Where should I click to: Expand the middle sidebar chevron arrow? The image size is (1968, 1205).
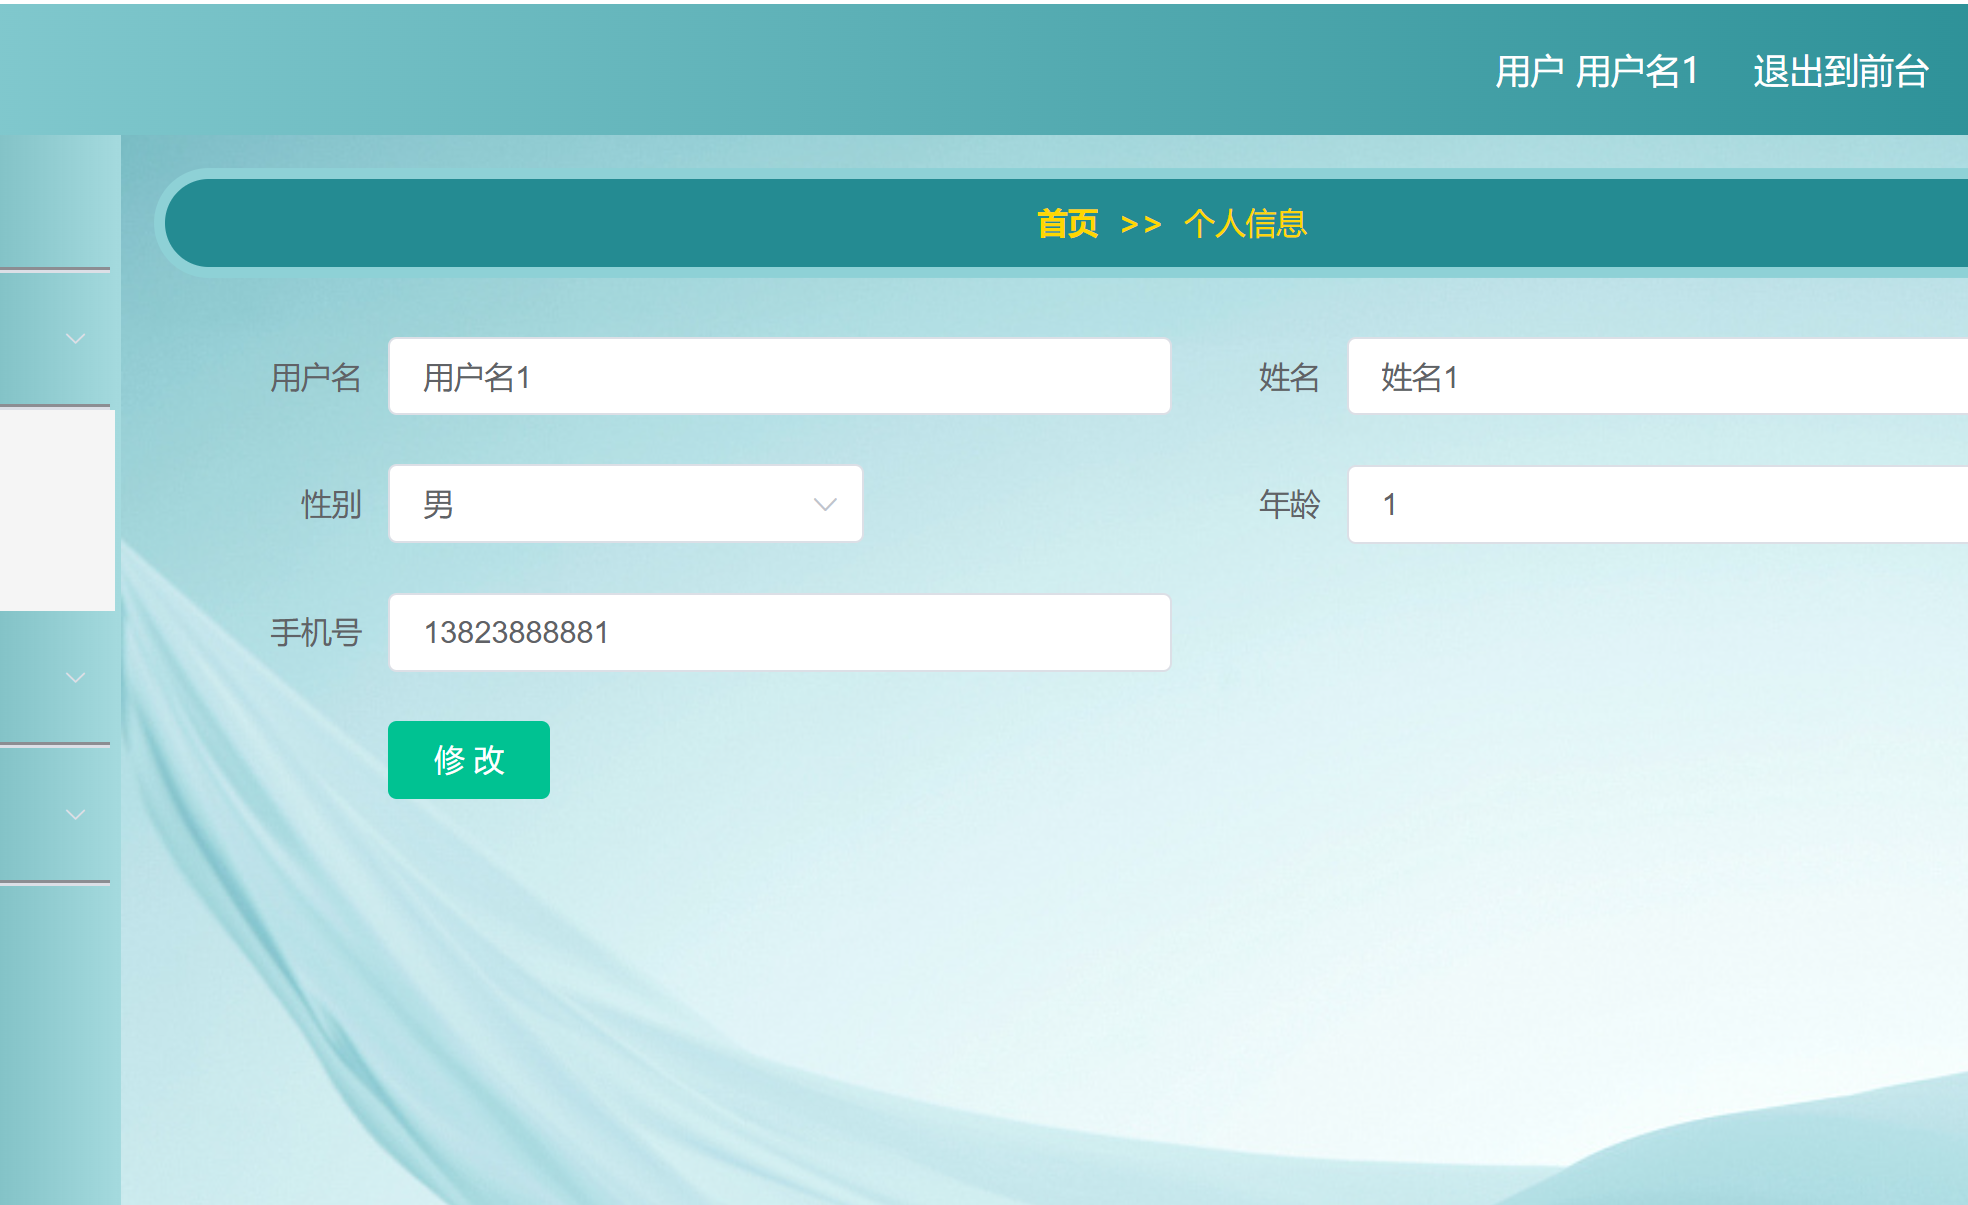coord(75,678)
